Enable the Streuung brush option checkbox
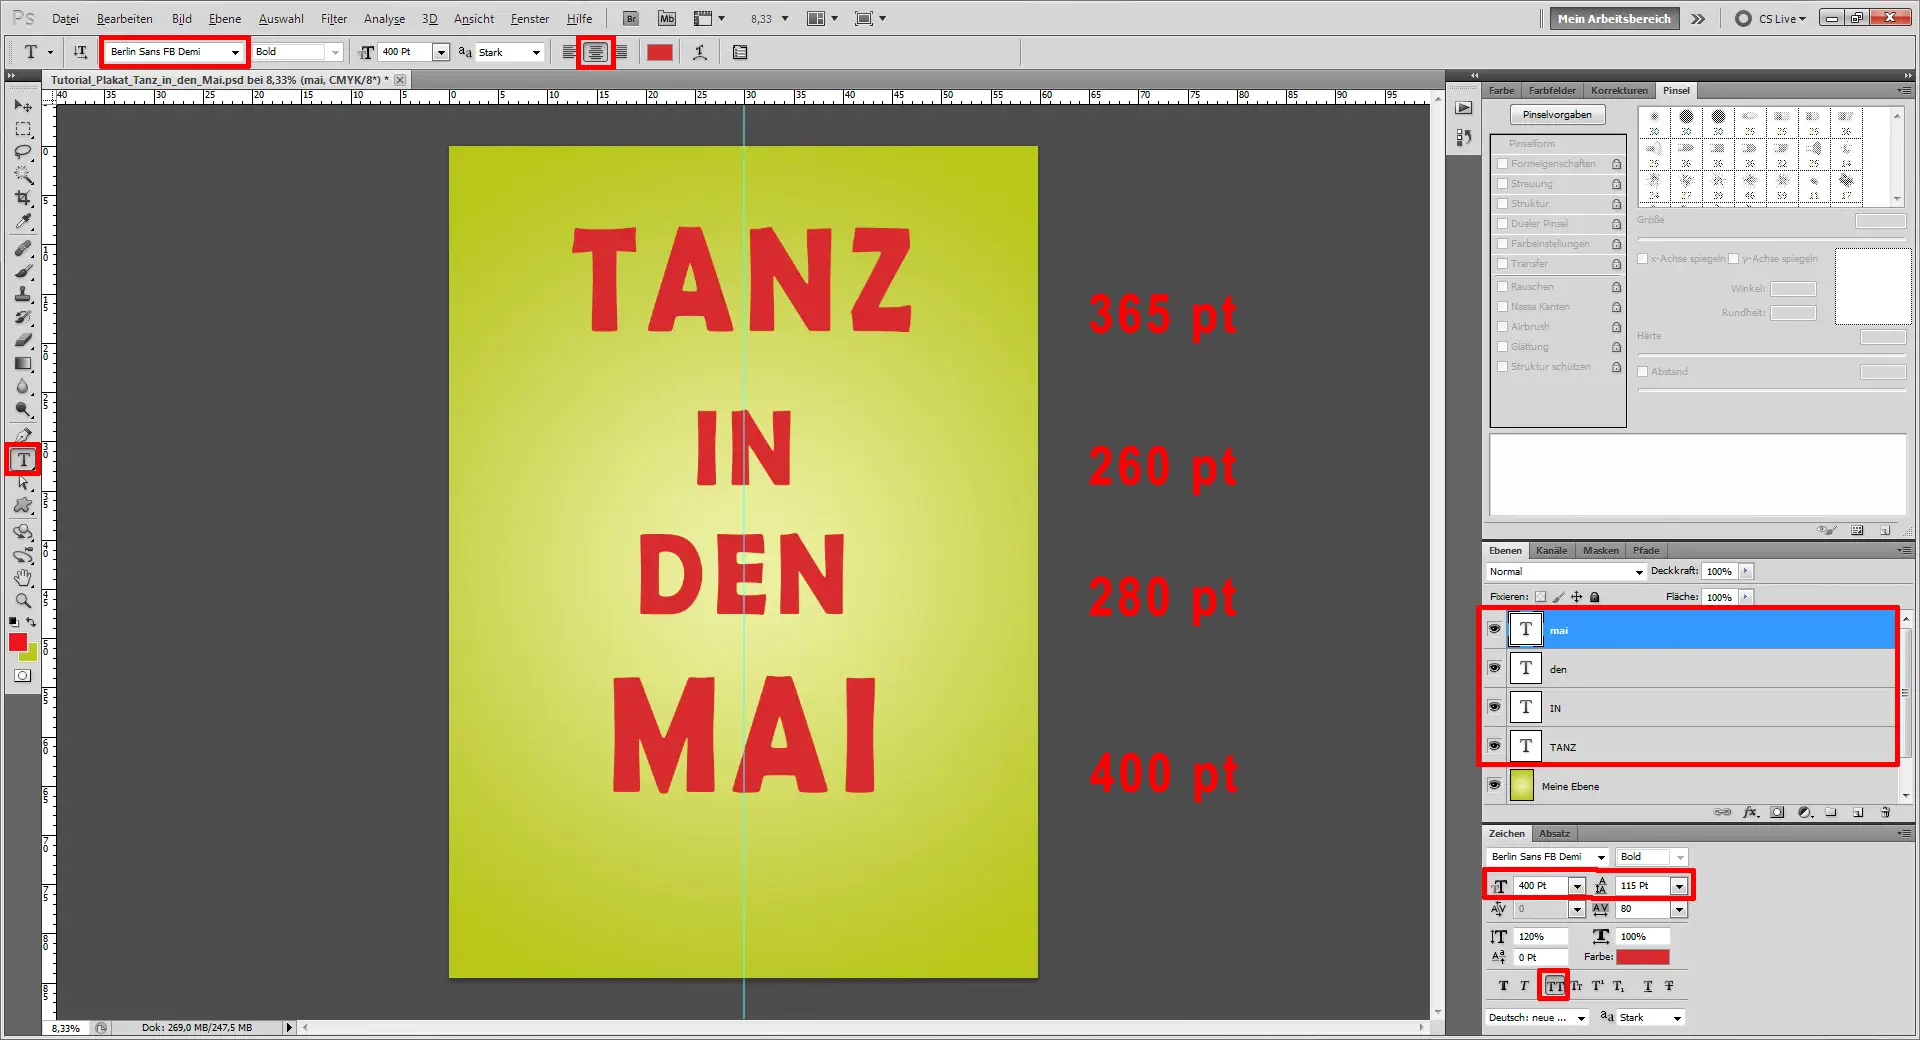The image size is (1920, 1040). pyautogui.click(x=1502, y=183)
